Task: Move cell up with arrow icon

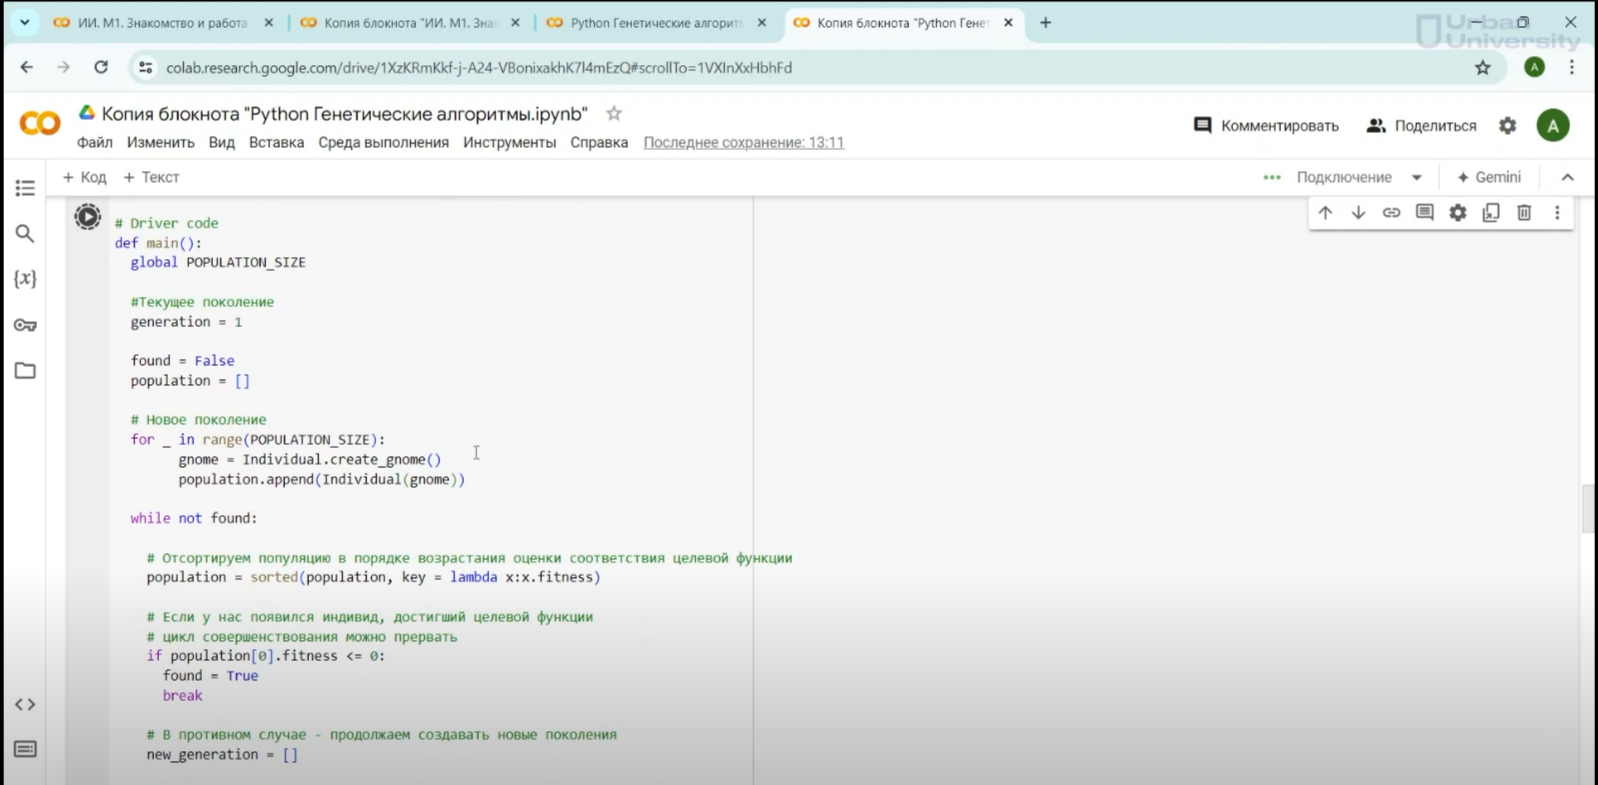Action: pyautogui.click(x=1325, y=213)
